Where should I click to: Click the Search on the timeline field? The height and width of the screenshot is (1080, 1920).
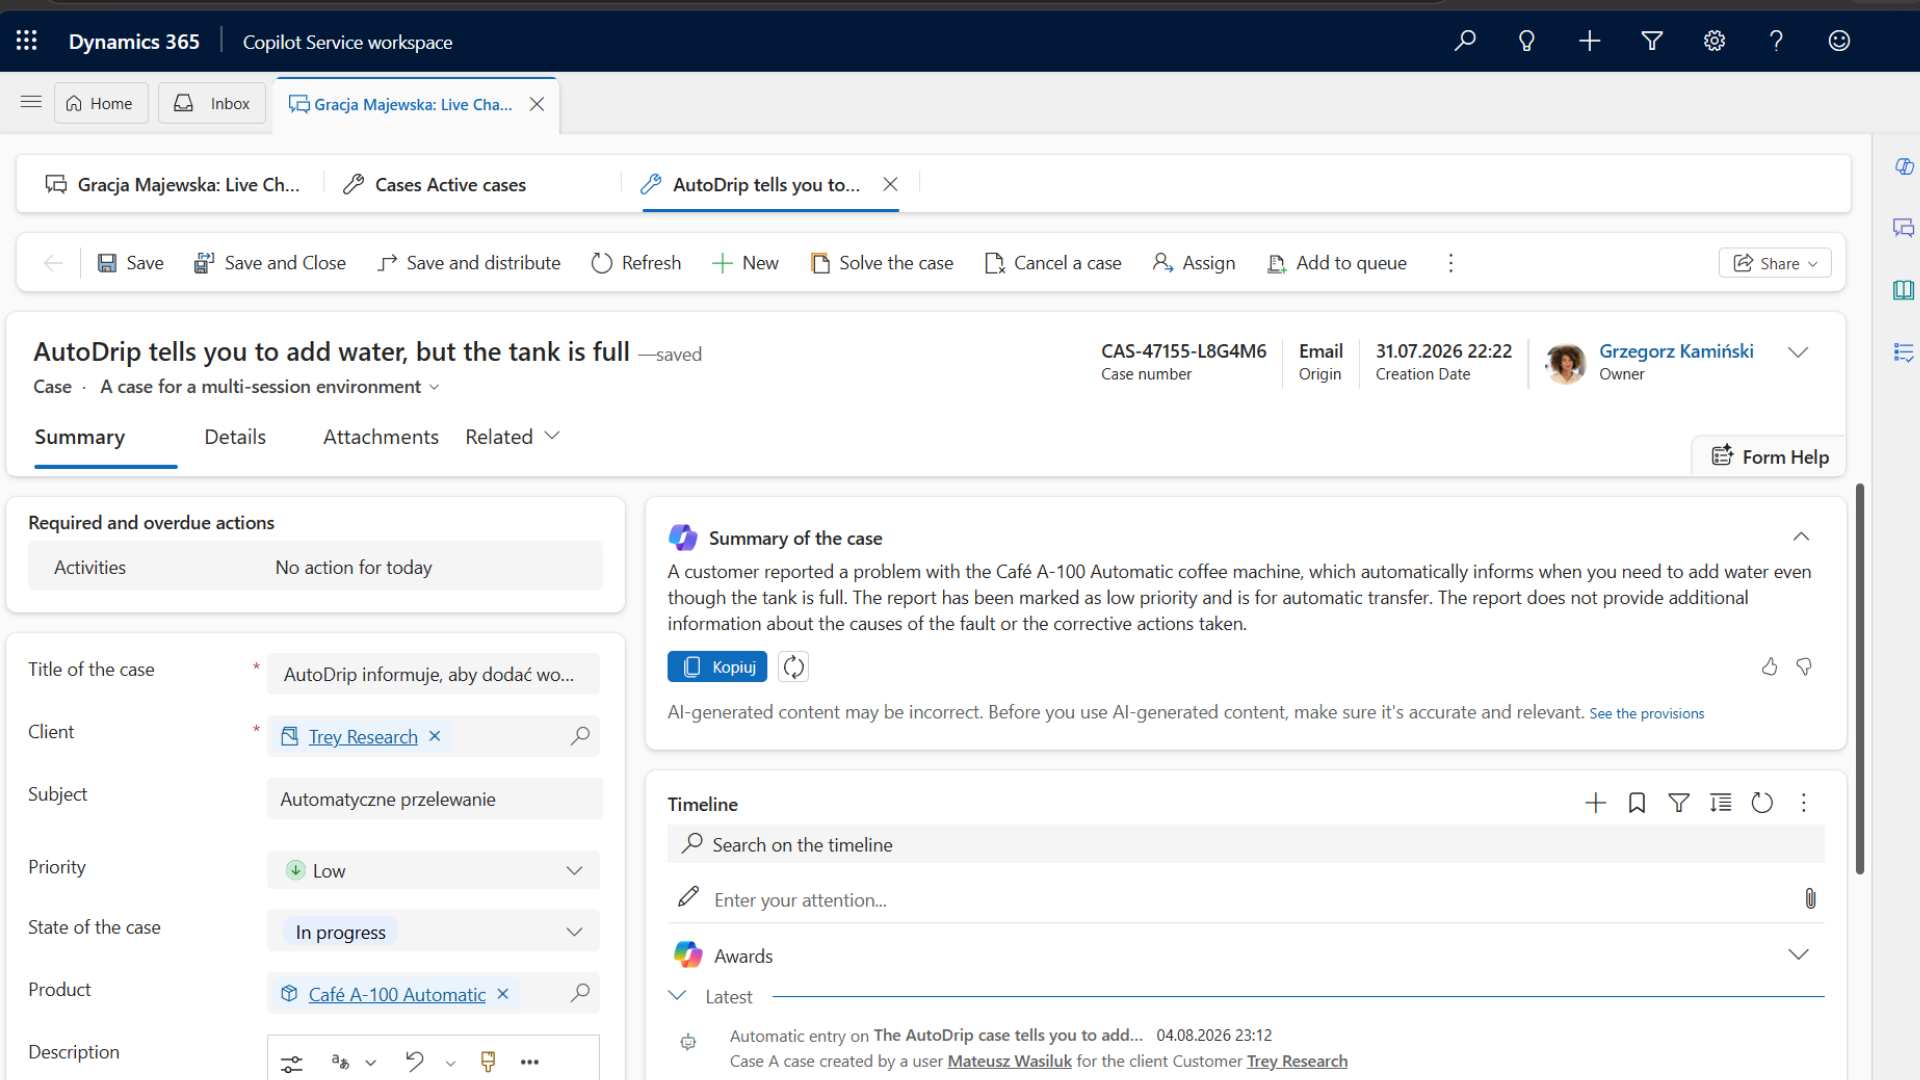[1245, 844]
